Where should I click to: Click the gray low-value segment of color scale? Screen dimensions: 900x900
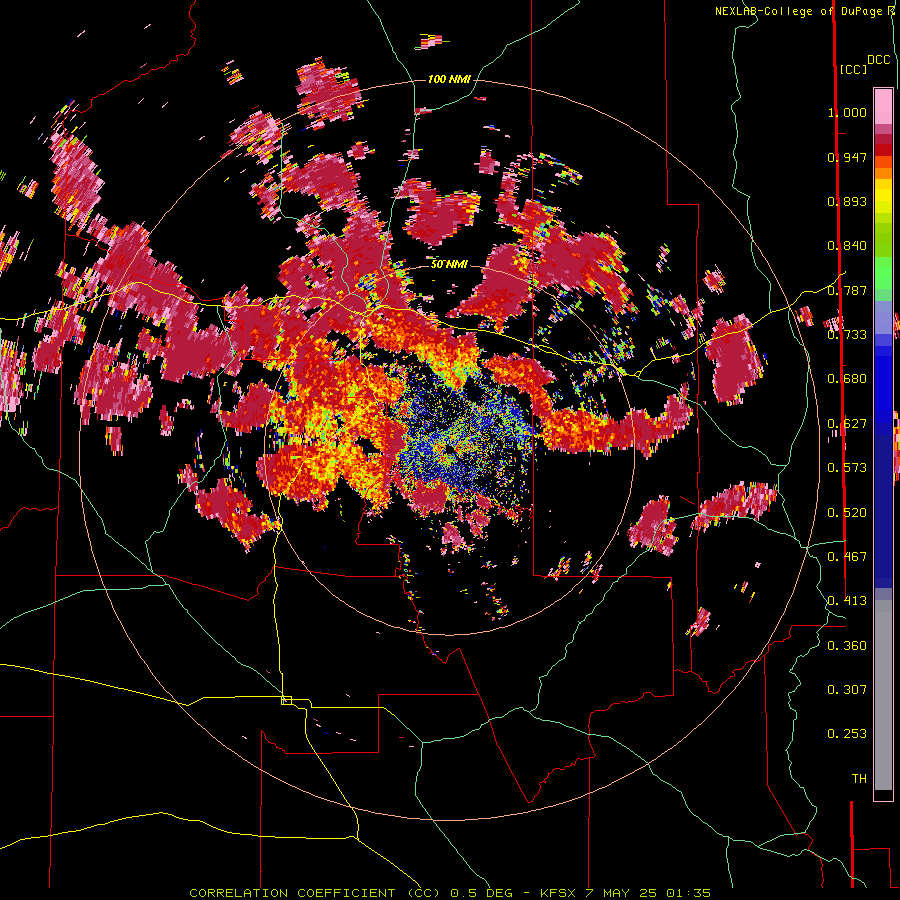pos(883,695)
